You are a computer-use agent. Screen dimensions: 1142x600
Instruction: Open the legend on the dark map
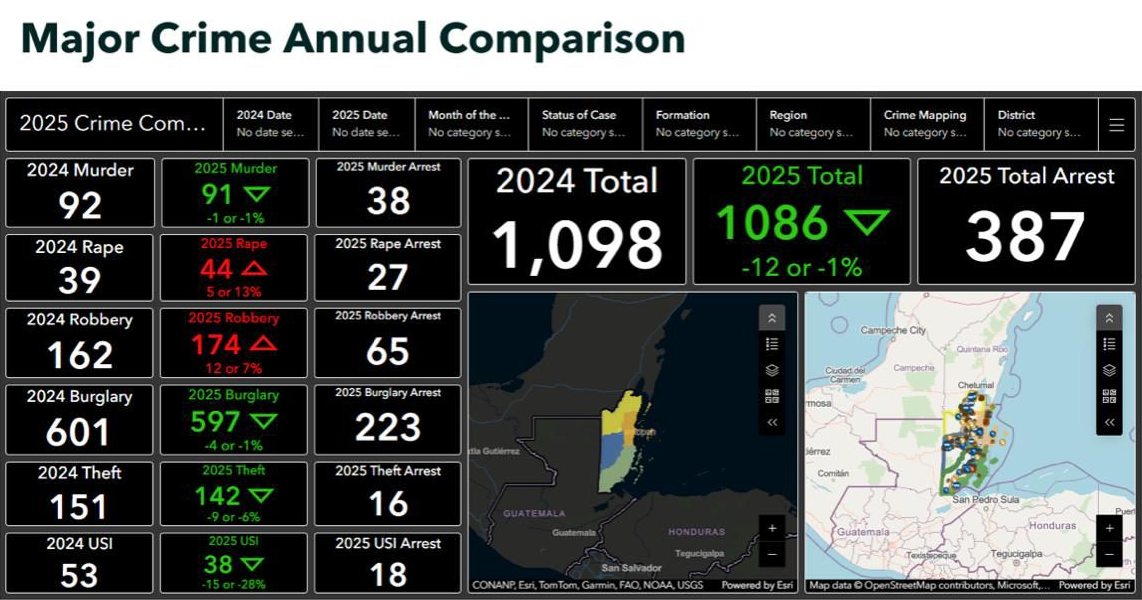coord(772,344)
